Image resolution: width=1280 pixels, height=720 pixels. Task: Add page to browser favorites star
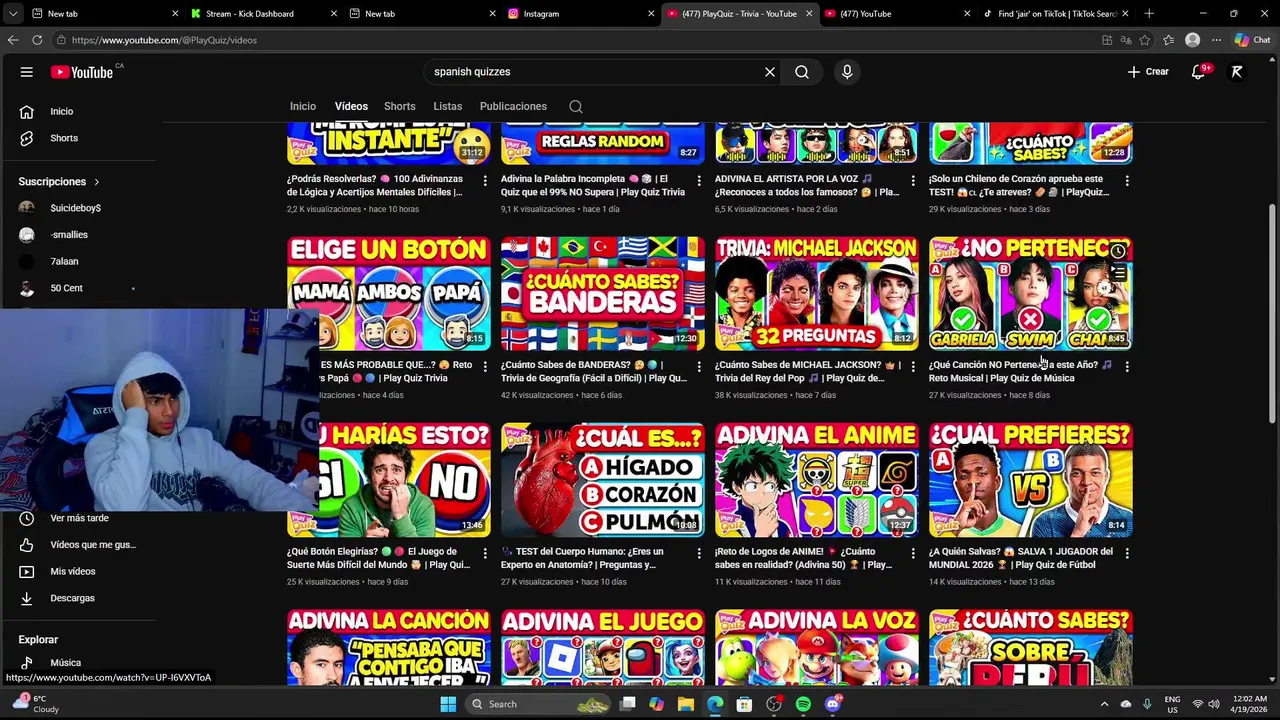tap(1145, 40)
